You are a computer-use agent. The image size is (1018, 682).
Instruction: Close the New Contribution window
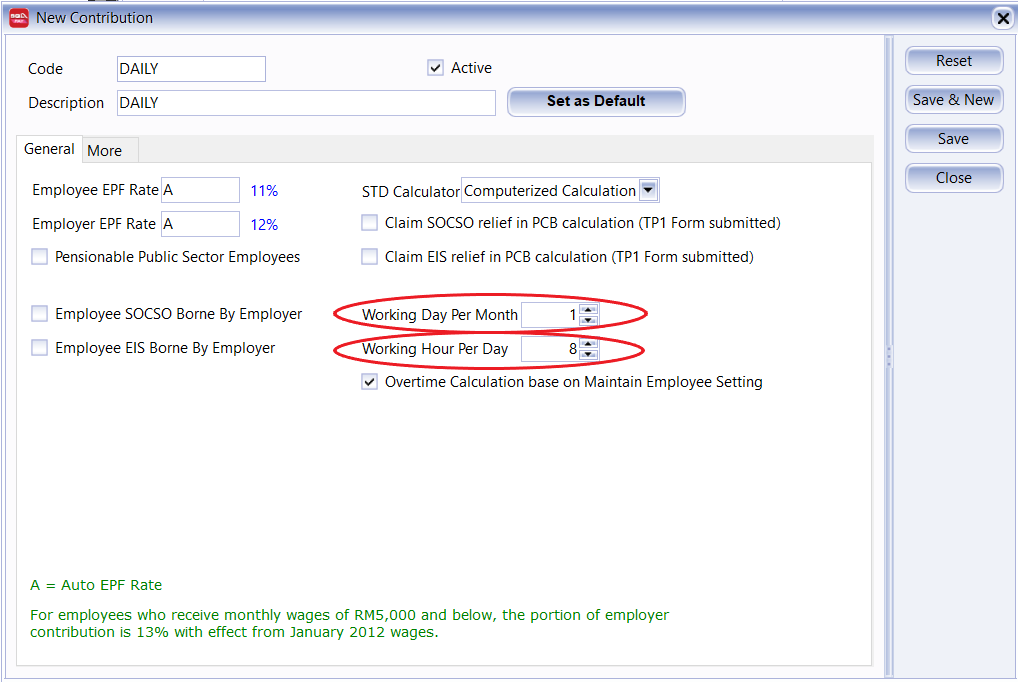[x=1003, y=18]
